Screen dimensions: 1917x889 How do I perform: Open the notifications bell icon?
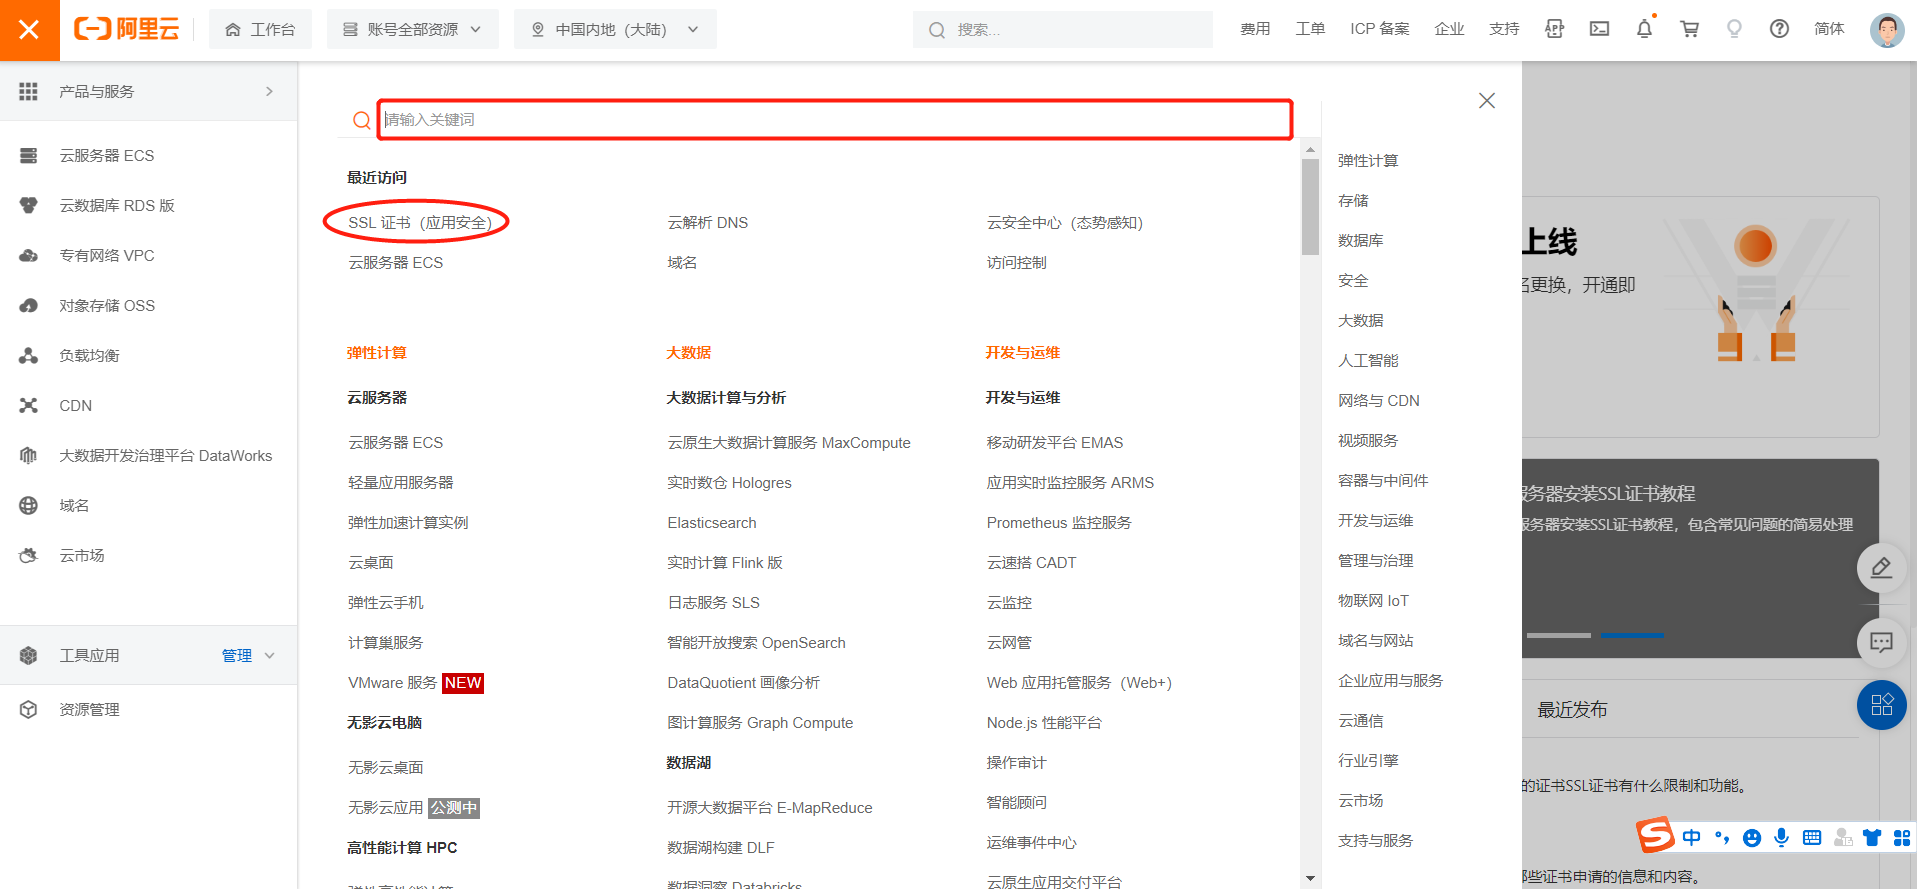[x=1644, y=29]
